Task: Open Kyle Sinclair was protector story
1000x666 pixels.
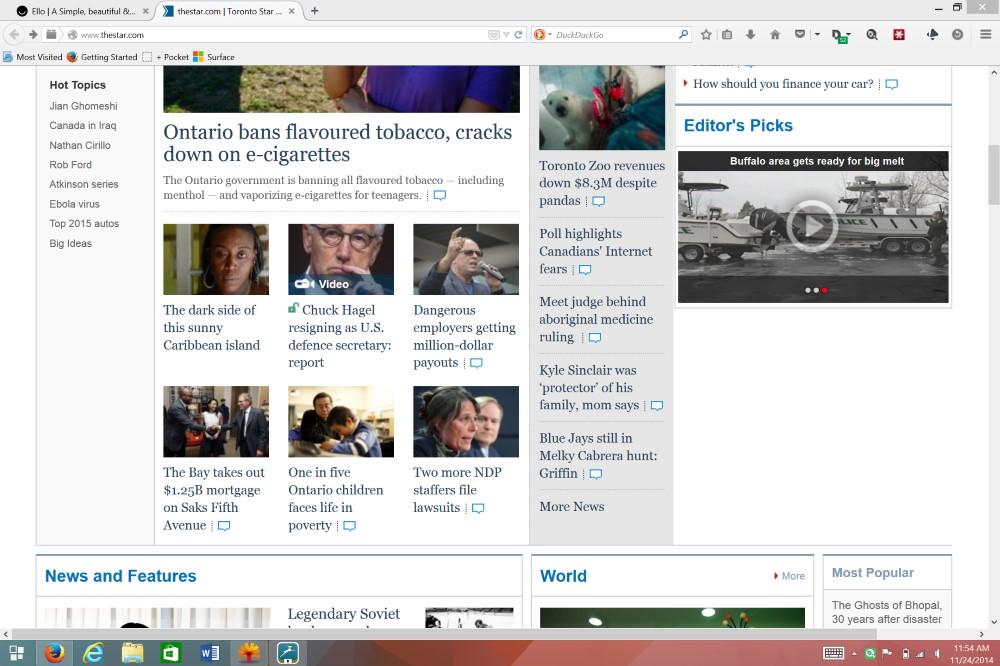Action: pyautogui.click(x=589, y=387)
